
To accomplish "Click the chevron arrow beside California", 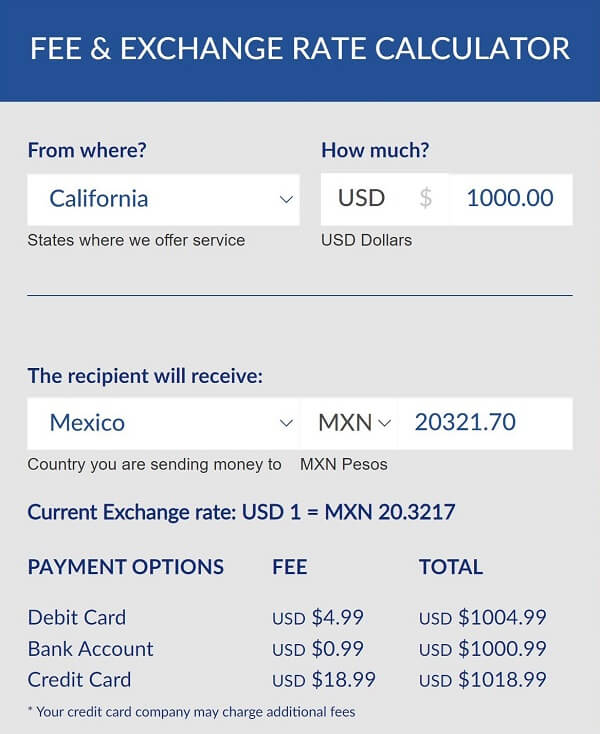I will tap(286, 199).
